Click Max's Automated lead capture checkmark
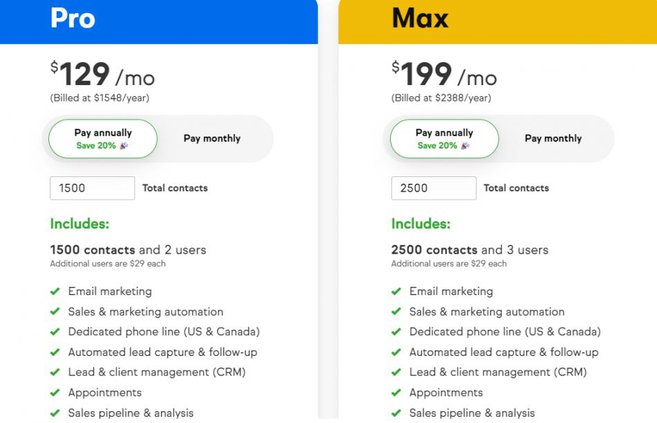 [396, 352]
